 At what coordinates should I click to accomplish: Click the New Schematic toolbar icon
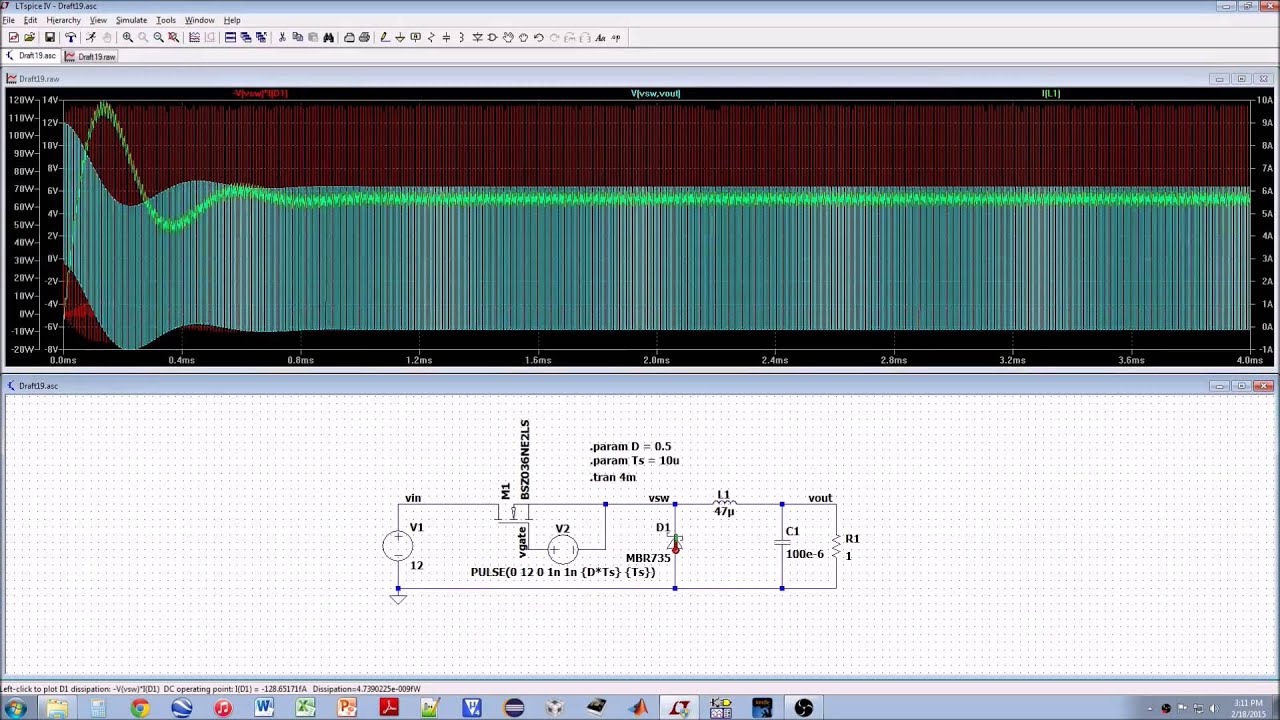pos(13,37)
